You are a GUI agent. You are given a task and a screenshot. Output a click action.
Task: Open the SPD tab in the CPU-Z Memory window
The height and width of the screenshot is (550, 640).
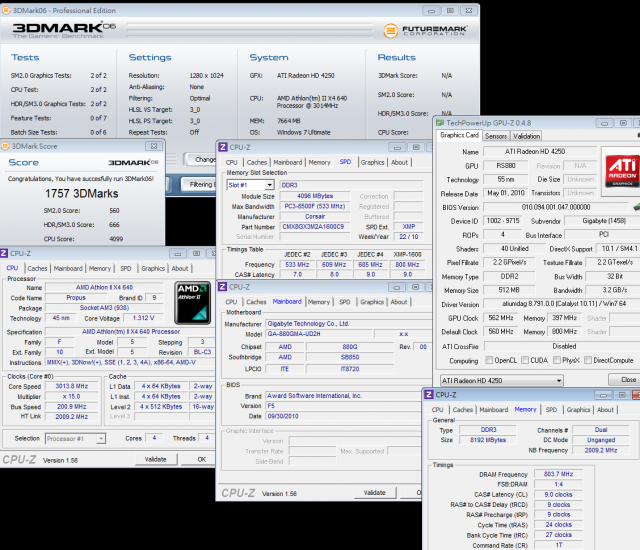[551, 409]
